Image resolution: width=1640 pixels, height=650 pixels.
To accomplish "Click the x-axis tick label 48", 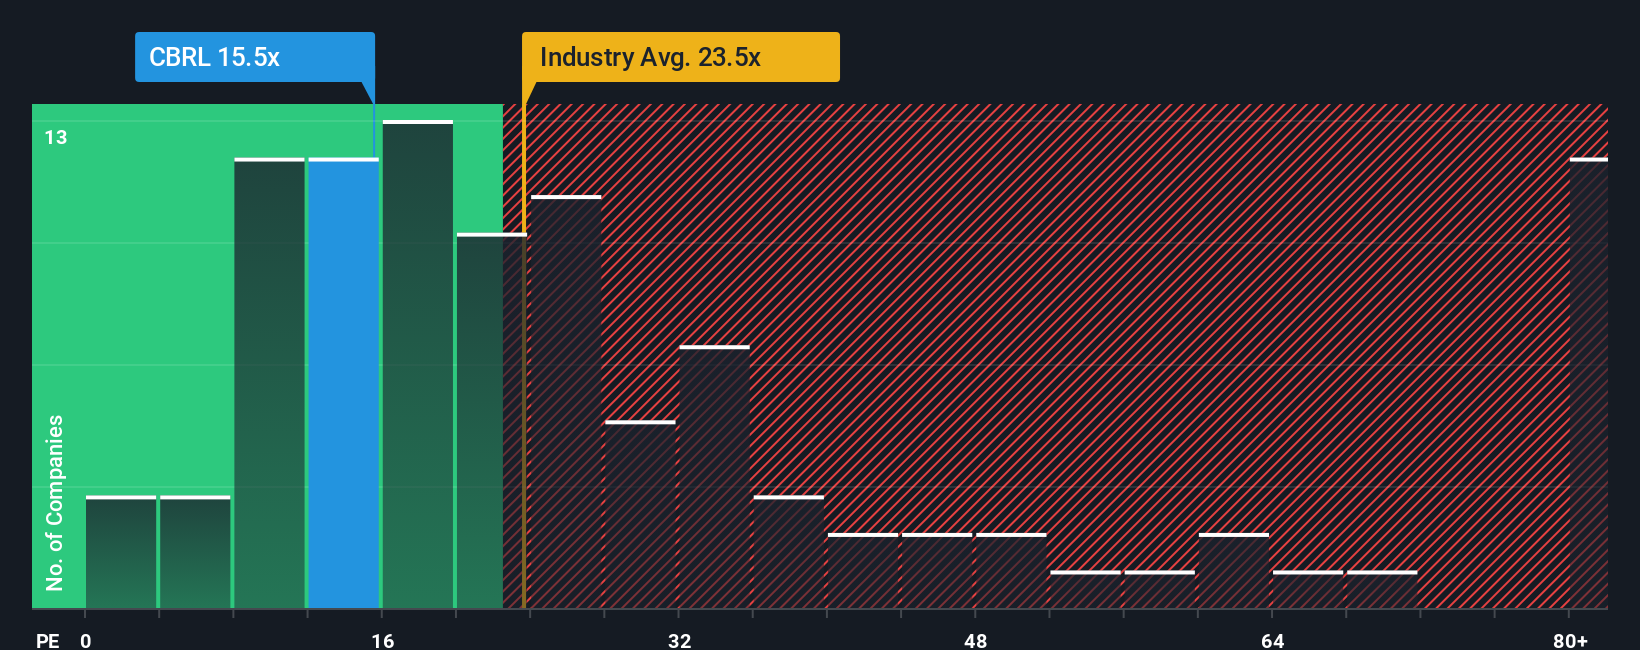I will point(976,640).
